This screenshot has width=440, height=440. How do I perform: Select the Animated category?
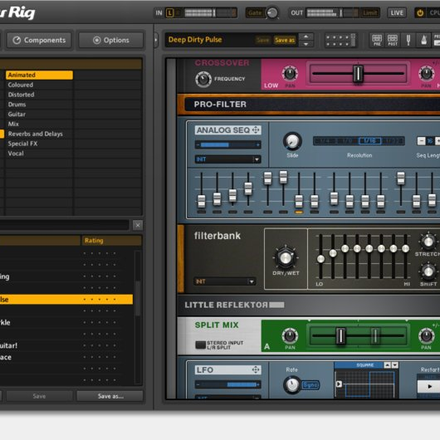(x=39, y=75)
